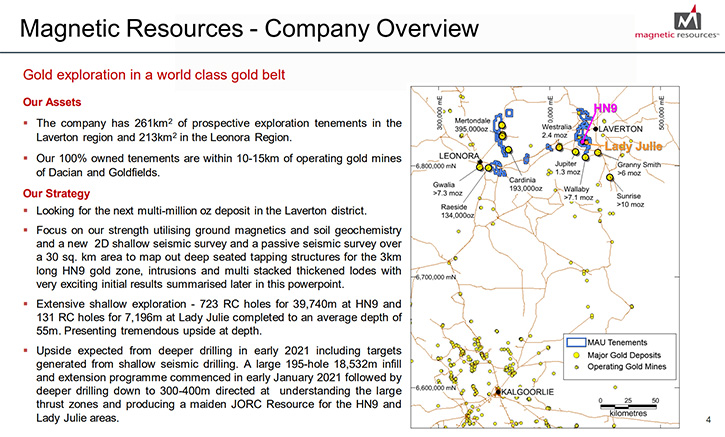Click the MAU Tenements blue legend box
725x437 pixels.
click(x=576, y=343)
